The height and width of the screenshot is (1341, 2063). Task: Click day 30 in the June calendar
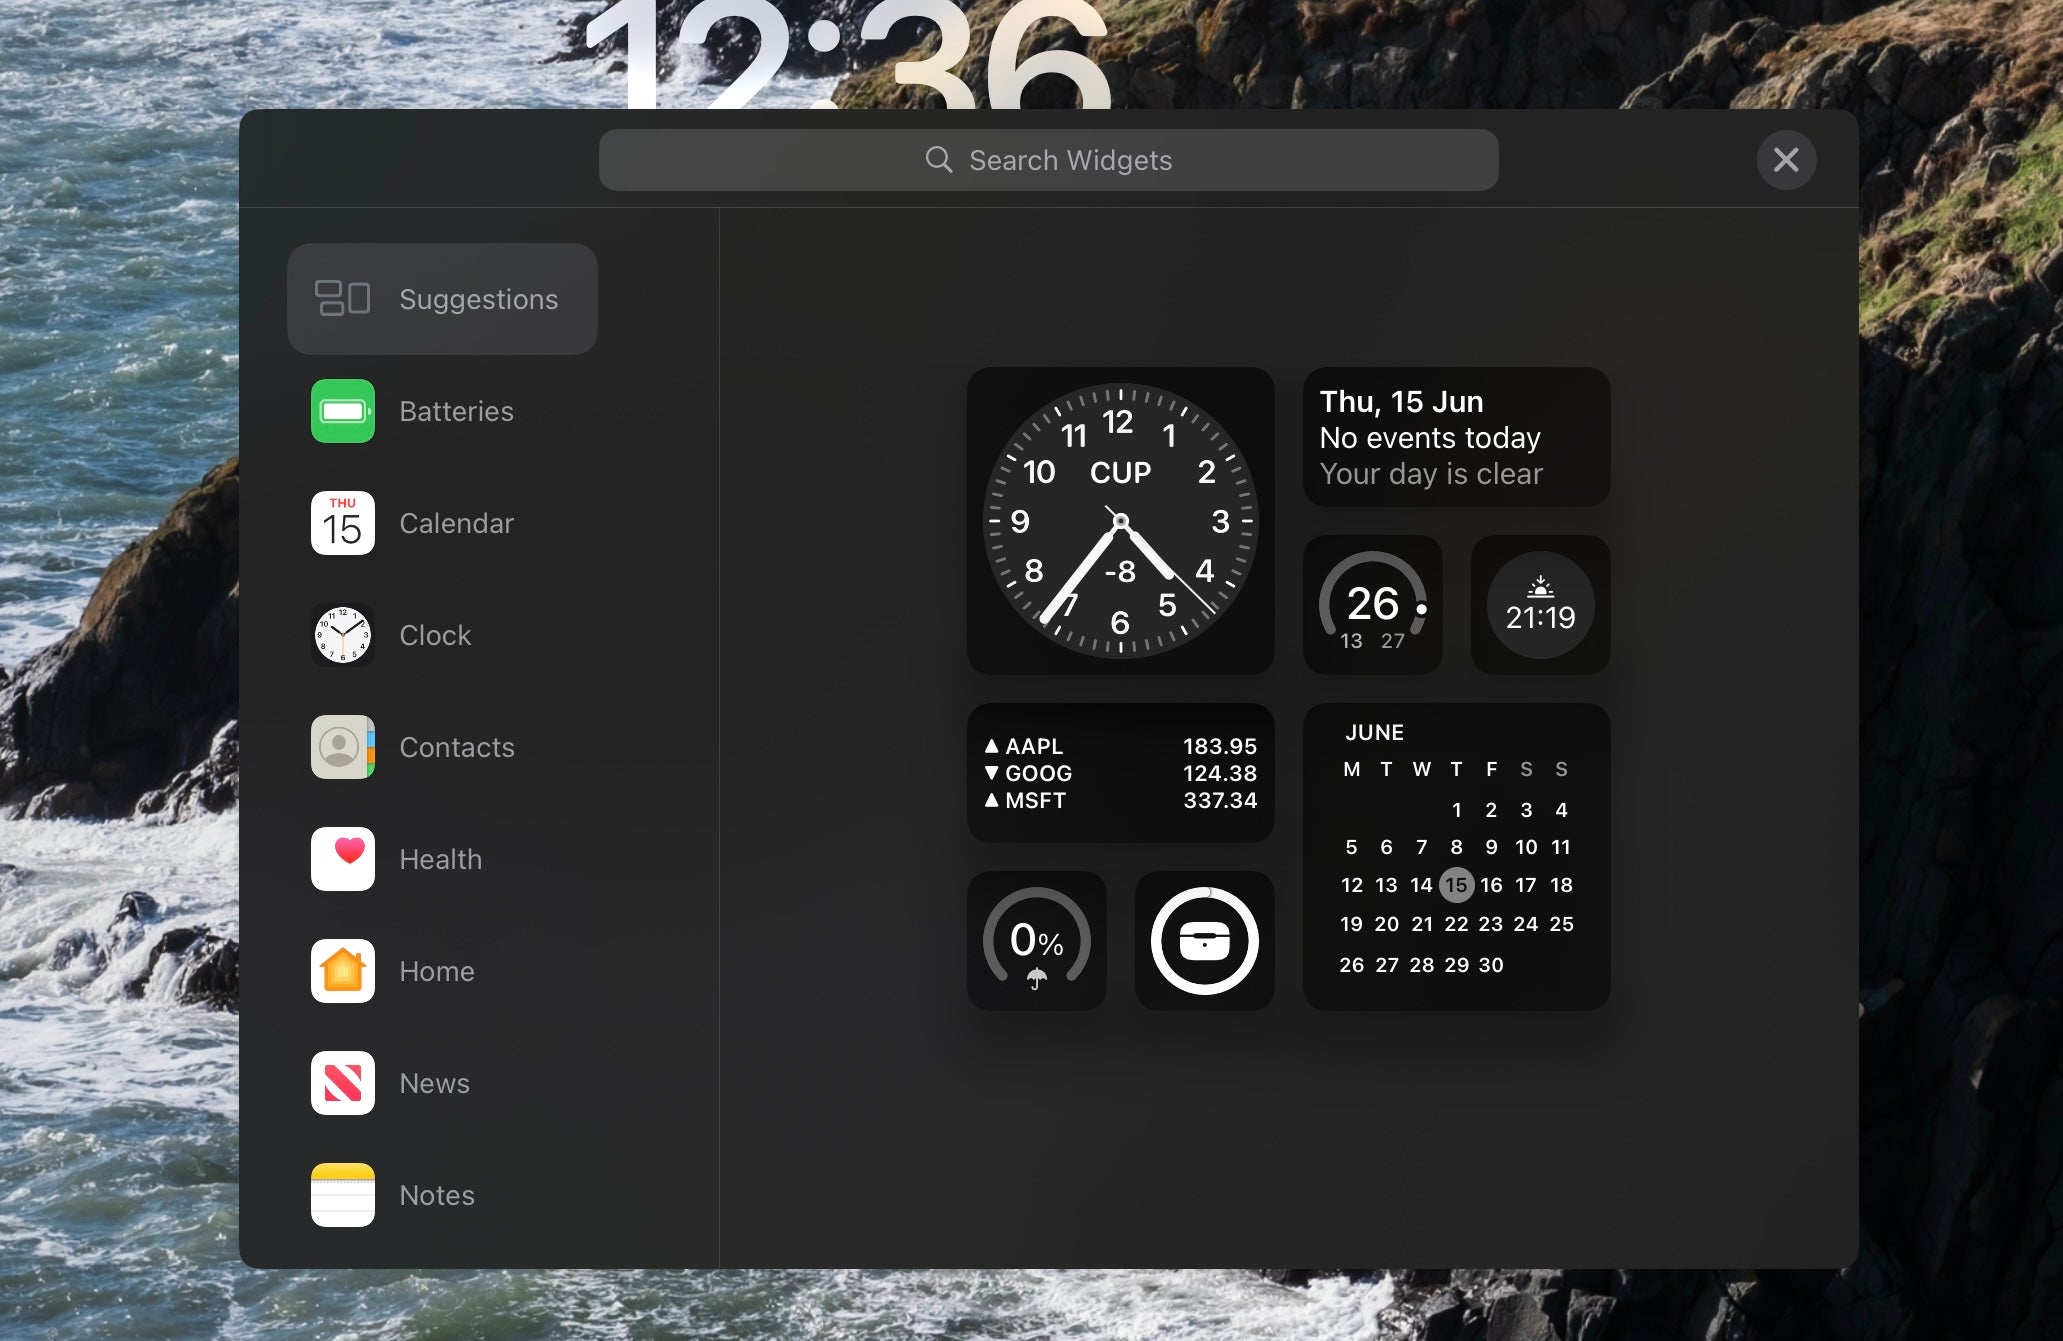(x=1491, y=965)
